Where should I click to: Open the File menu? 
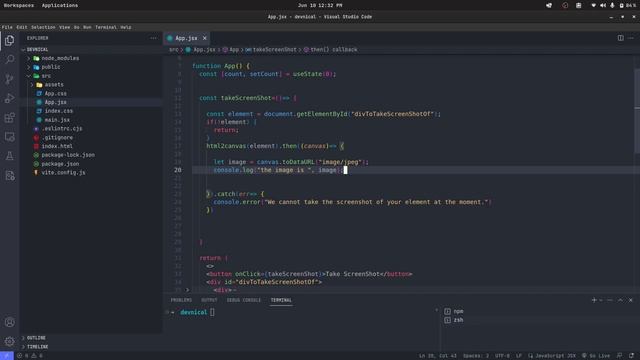tap(7, 27)
